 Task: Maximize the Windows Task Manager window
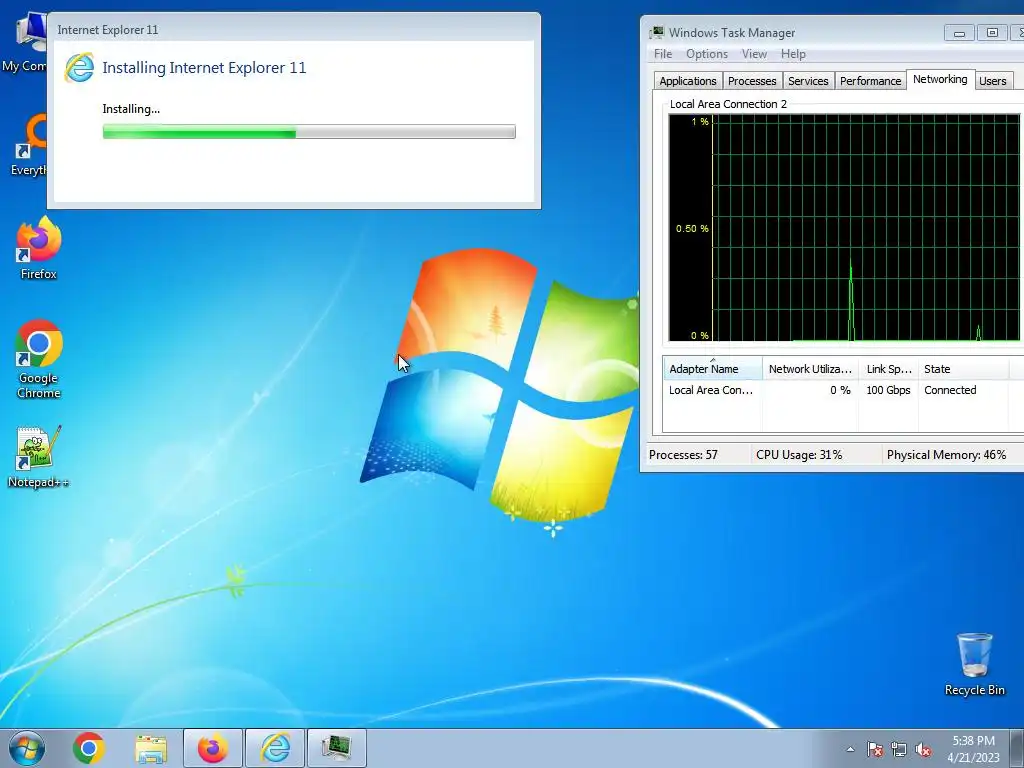(x=992, y=33)
